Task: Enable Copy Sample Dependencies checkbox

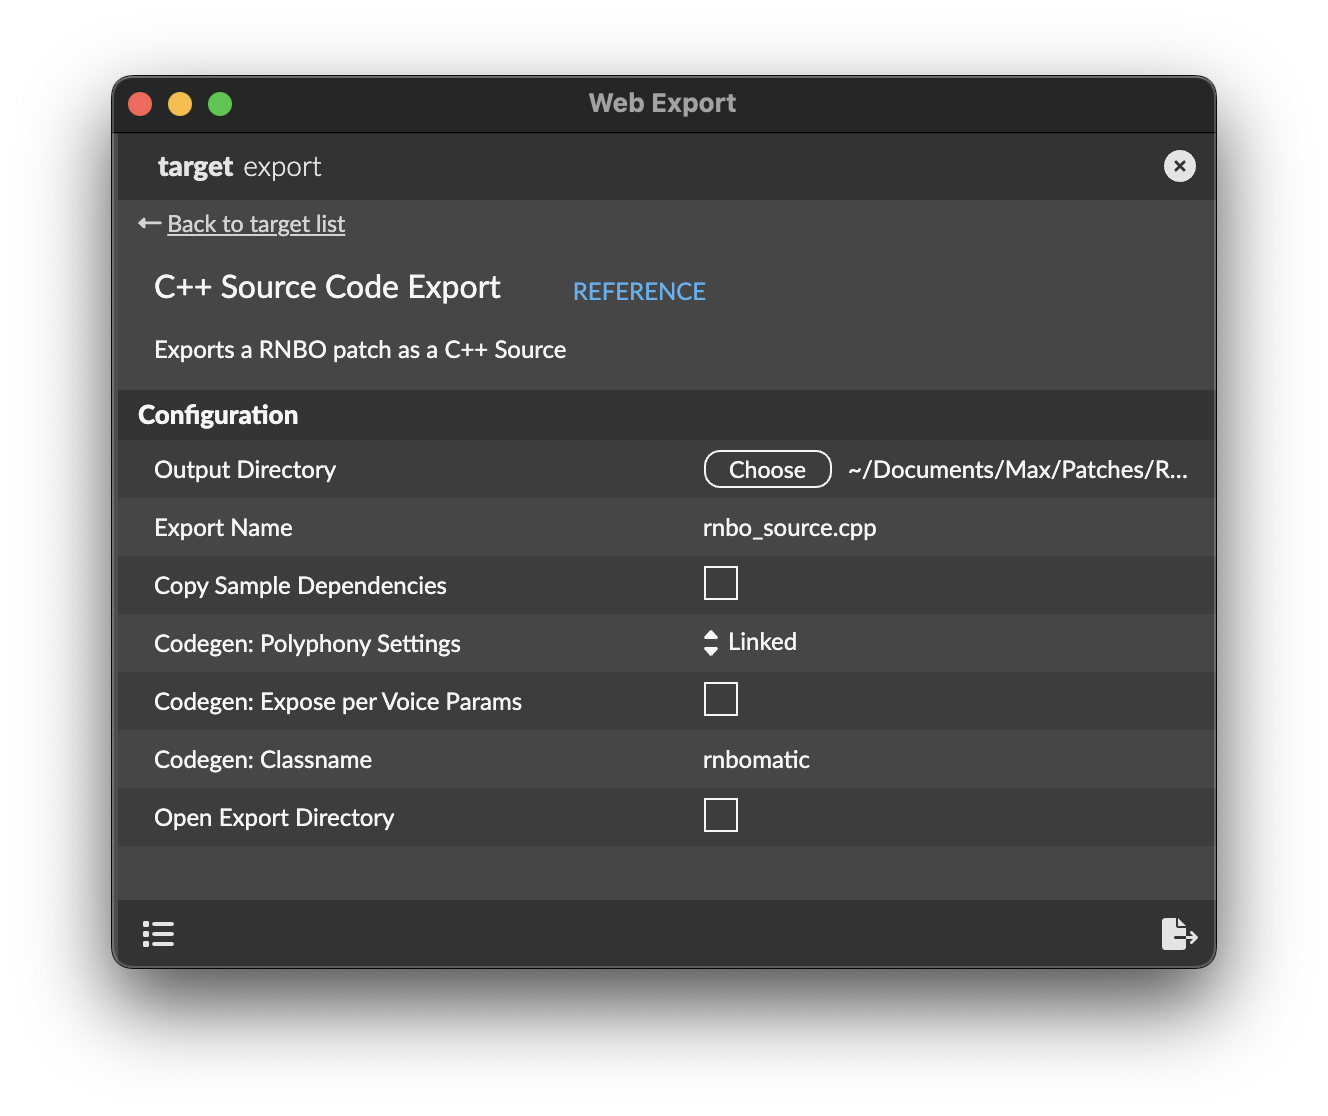Action: [x=721, y=583]
